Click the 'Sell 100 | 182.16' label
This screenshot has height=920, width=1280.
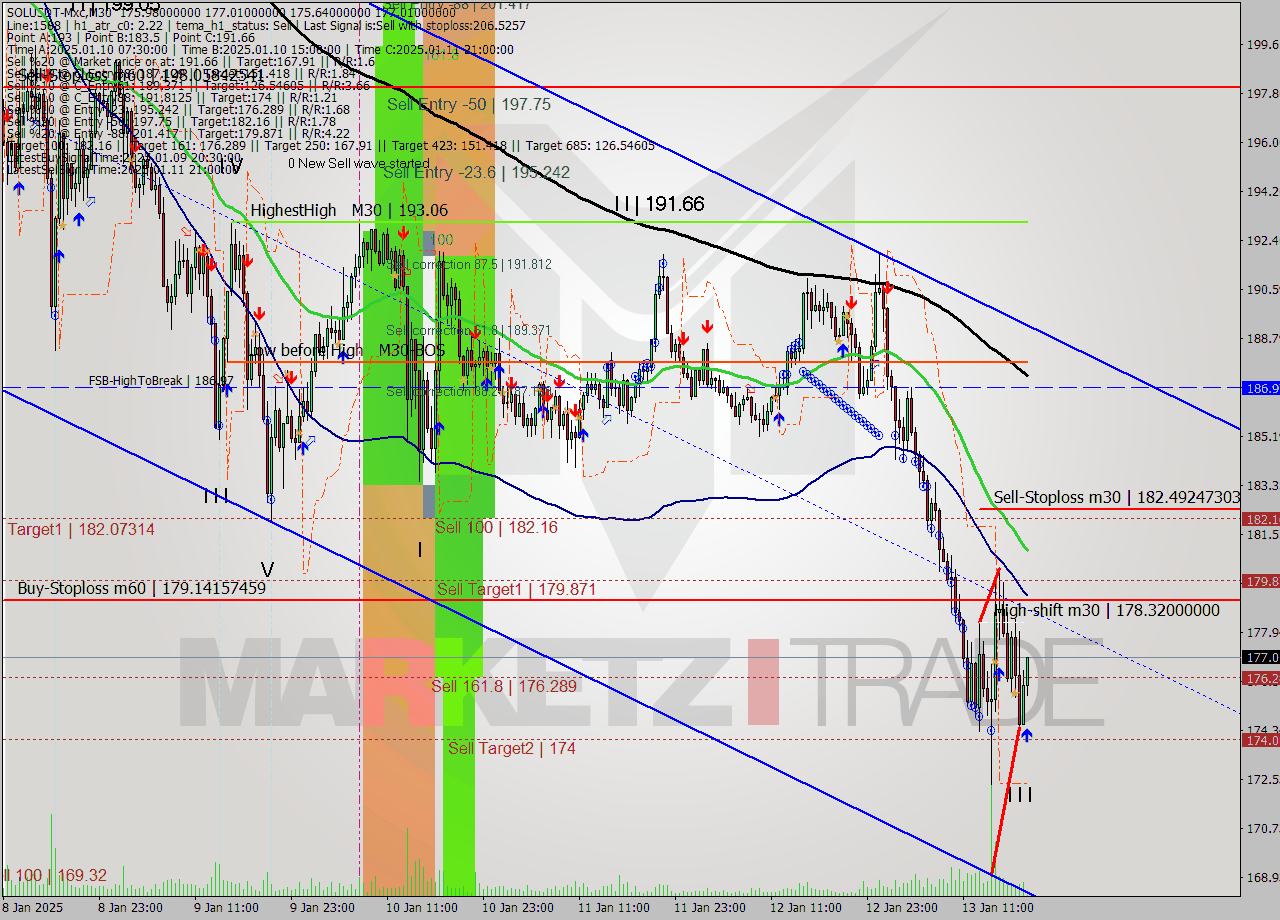496,527
